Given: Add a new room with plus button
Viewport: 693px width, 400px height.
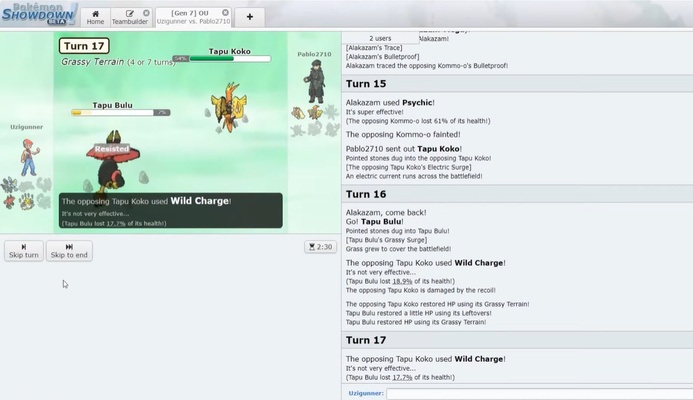Looking at the screenshot, I should coord(250,17).
